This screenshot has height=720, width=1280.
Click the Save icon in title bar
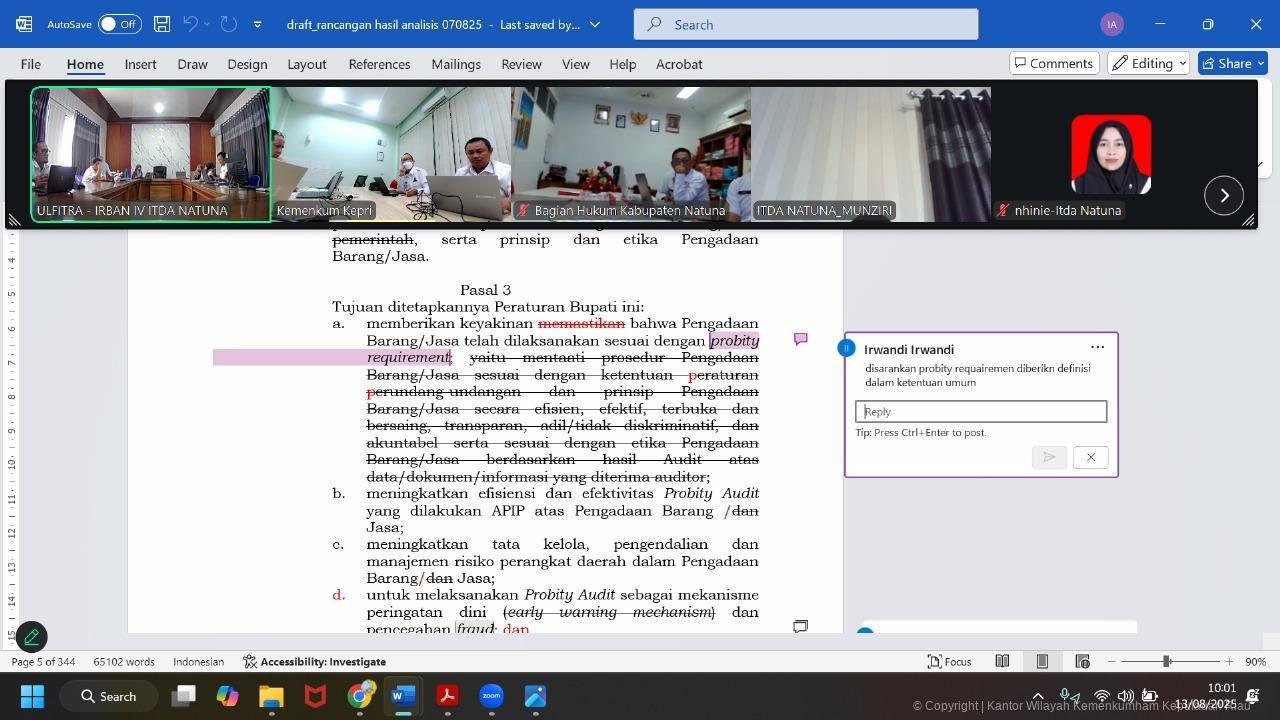(161, 24)
